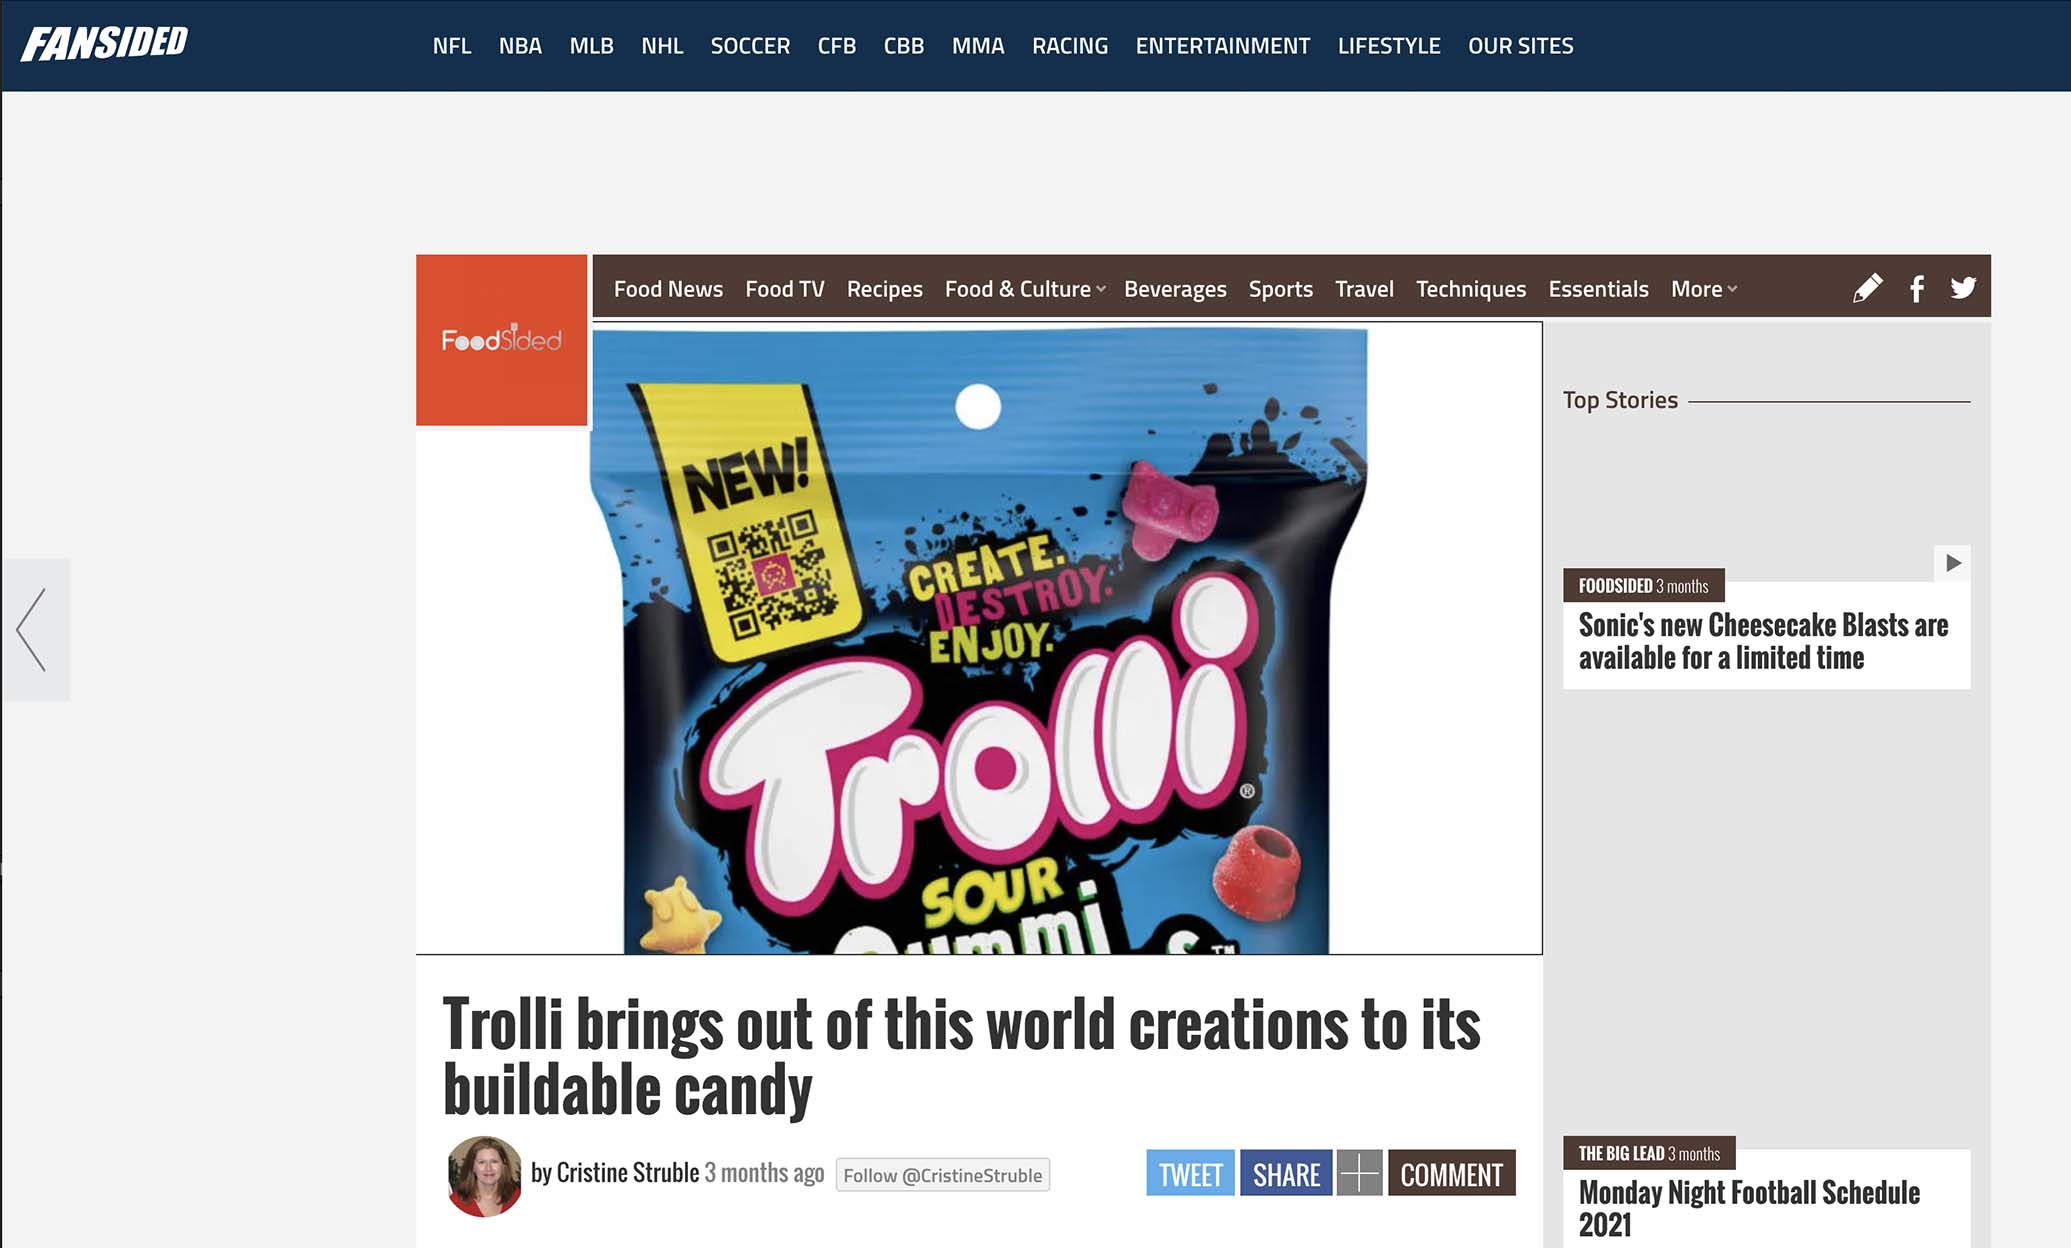Open the Beverages section

[x=1175, y=289]
